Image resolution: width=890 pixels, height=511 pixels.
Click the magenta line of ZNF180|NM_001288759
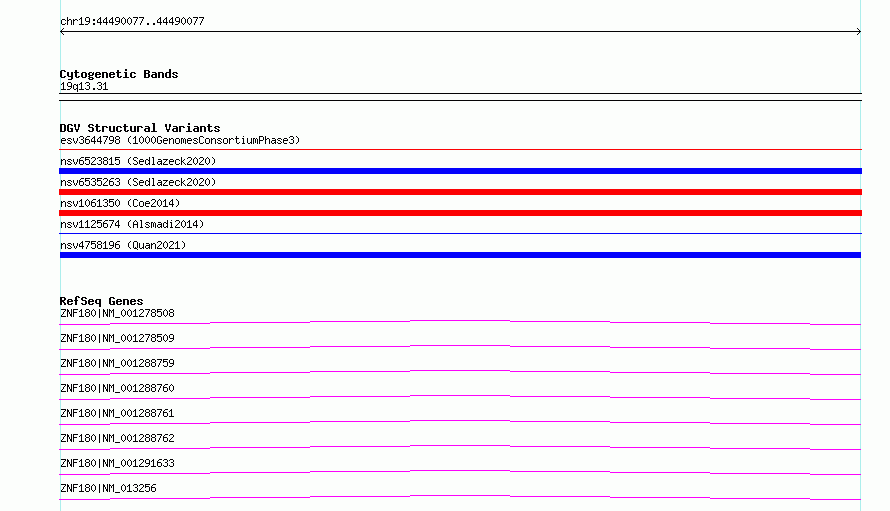(x=460, y=372)
